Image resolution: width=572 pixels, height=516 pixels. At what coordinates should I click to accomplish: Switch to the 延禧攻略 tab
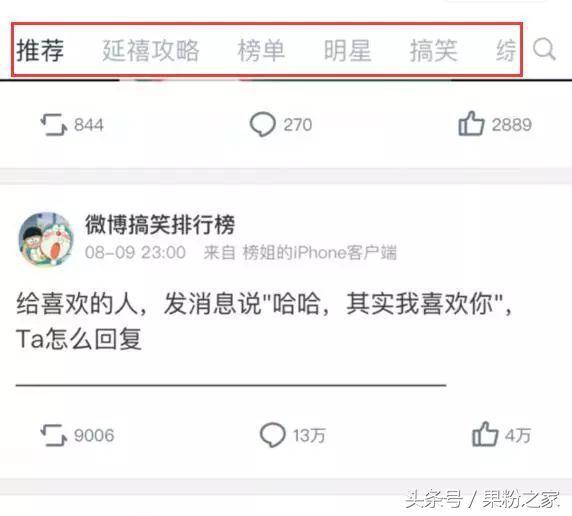151,50
